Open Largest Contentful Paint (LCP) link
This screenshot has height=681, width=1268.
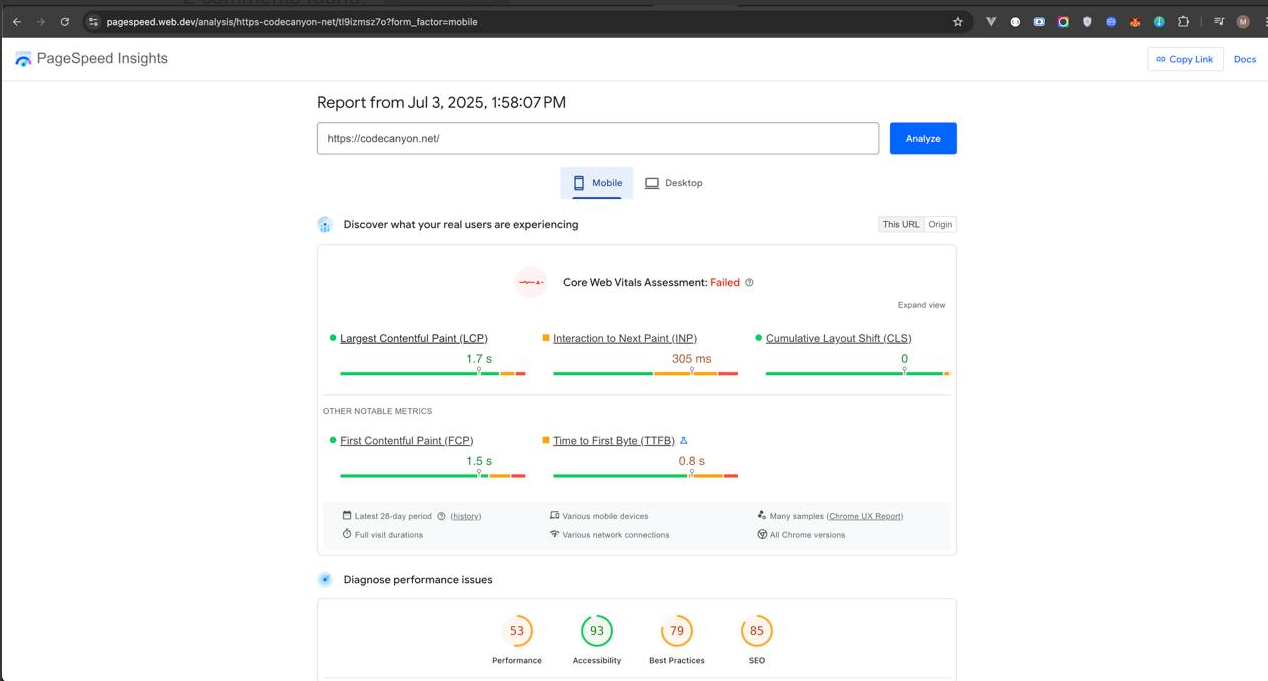(414, 338)
